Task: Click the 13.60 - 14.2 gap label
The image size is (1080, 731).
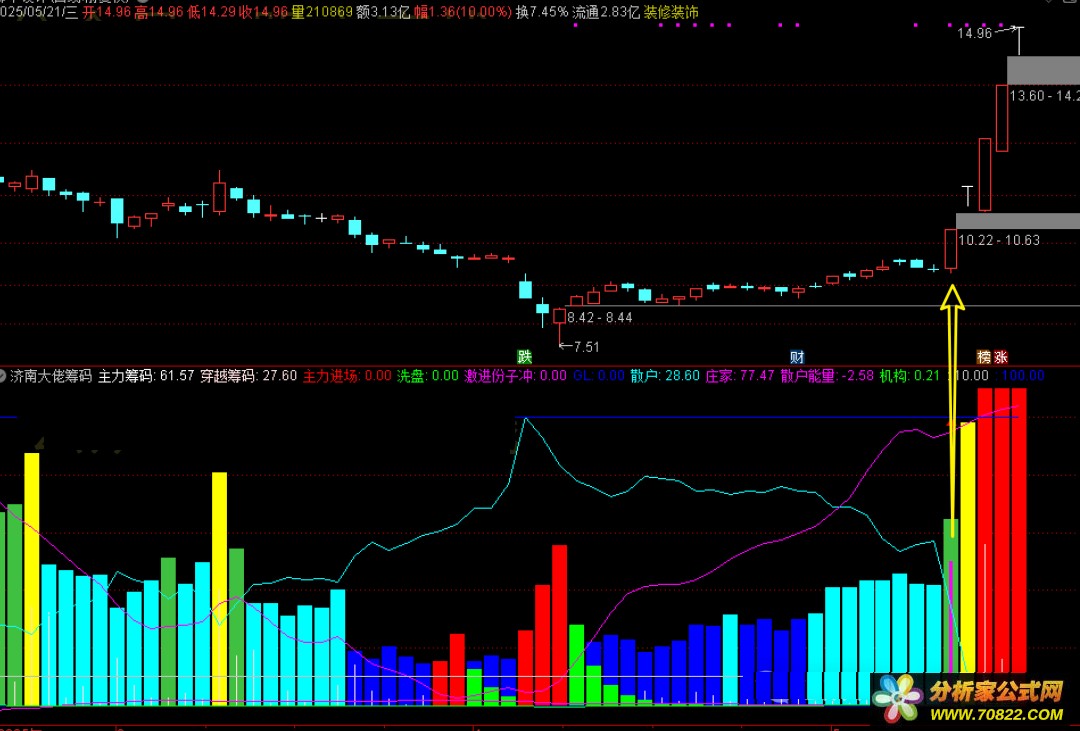Action: 1044,96
